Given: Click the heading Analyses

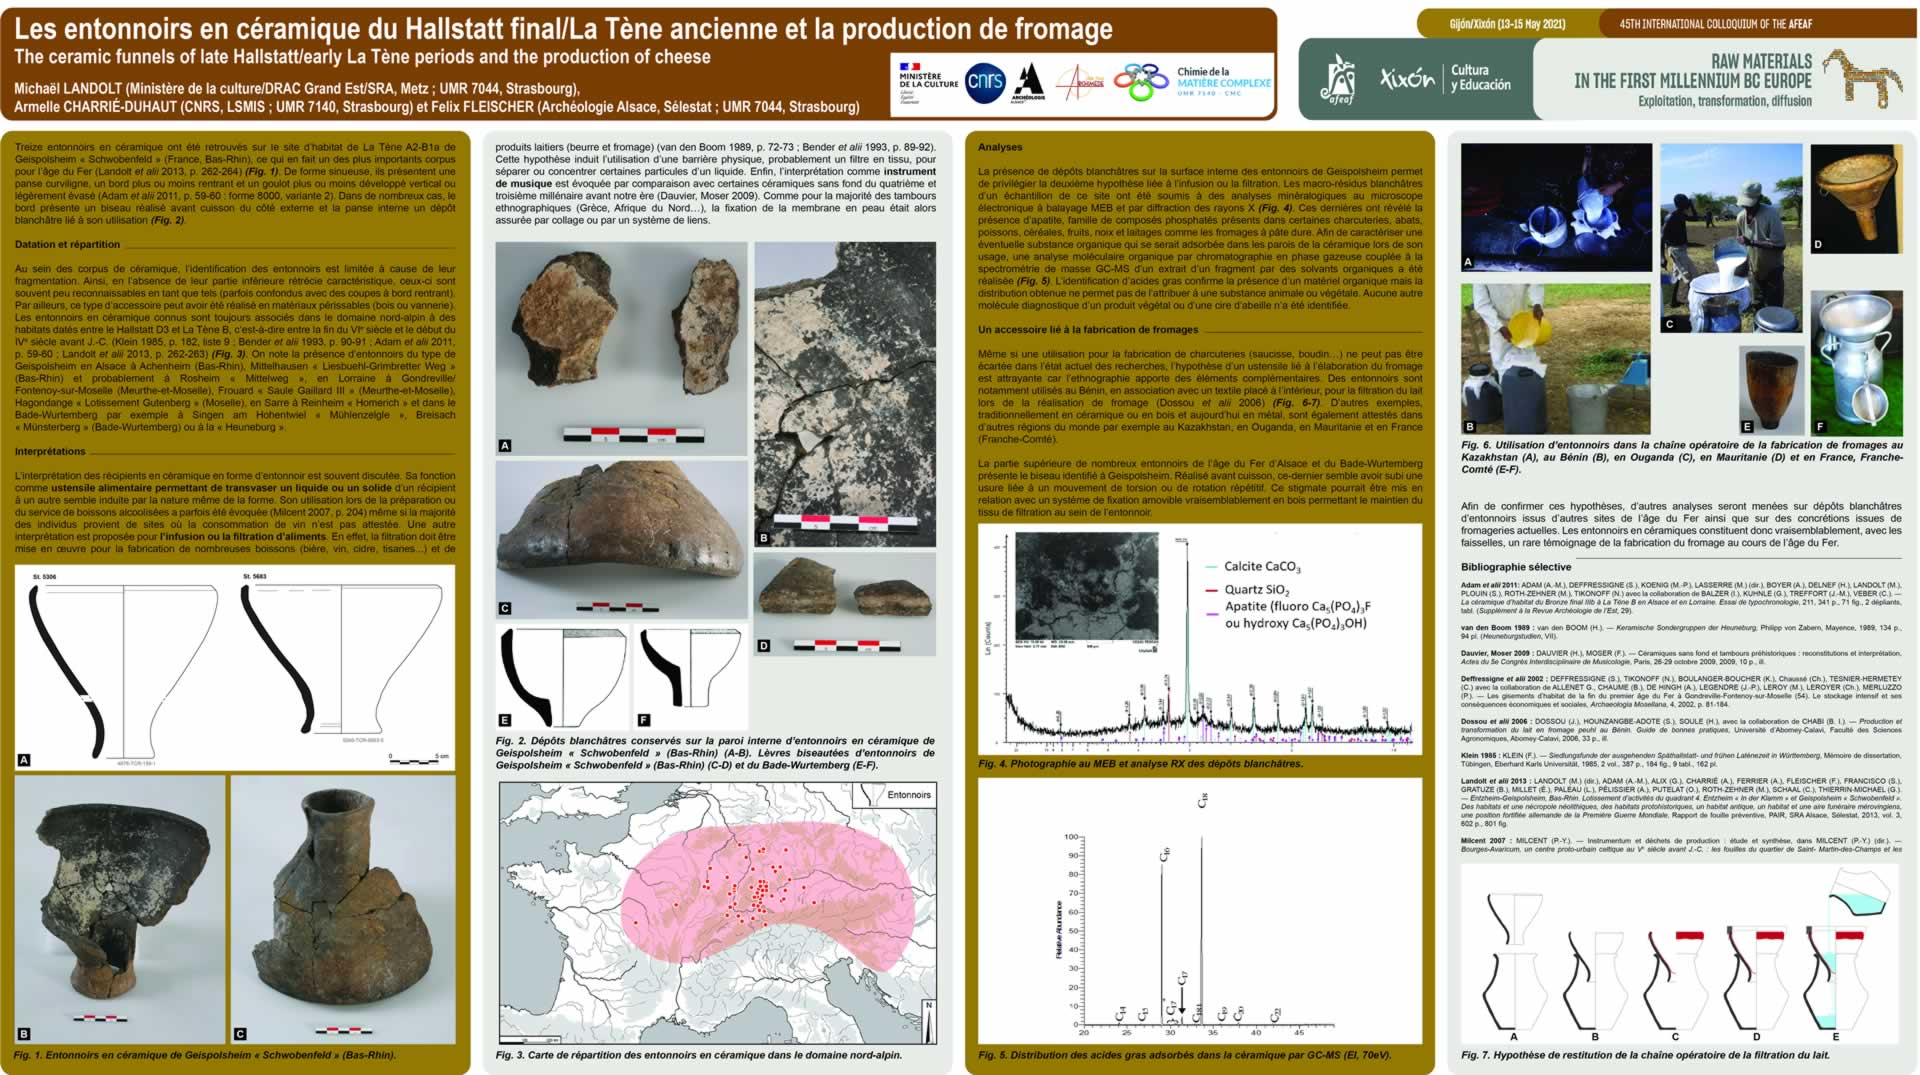Looking at the screenshot, I should (x=1000, y=147).
